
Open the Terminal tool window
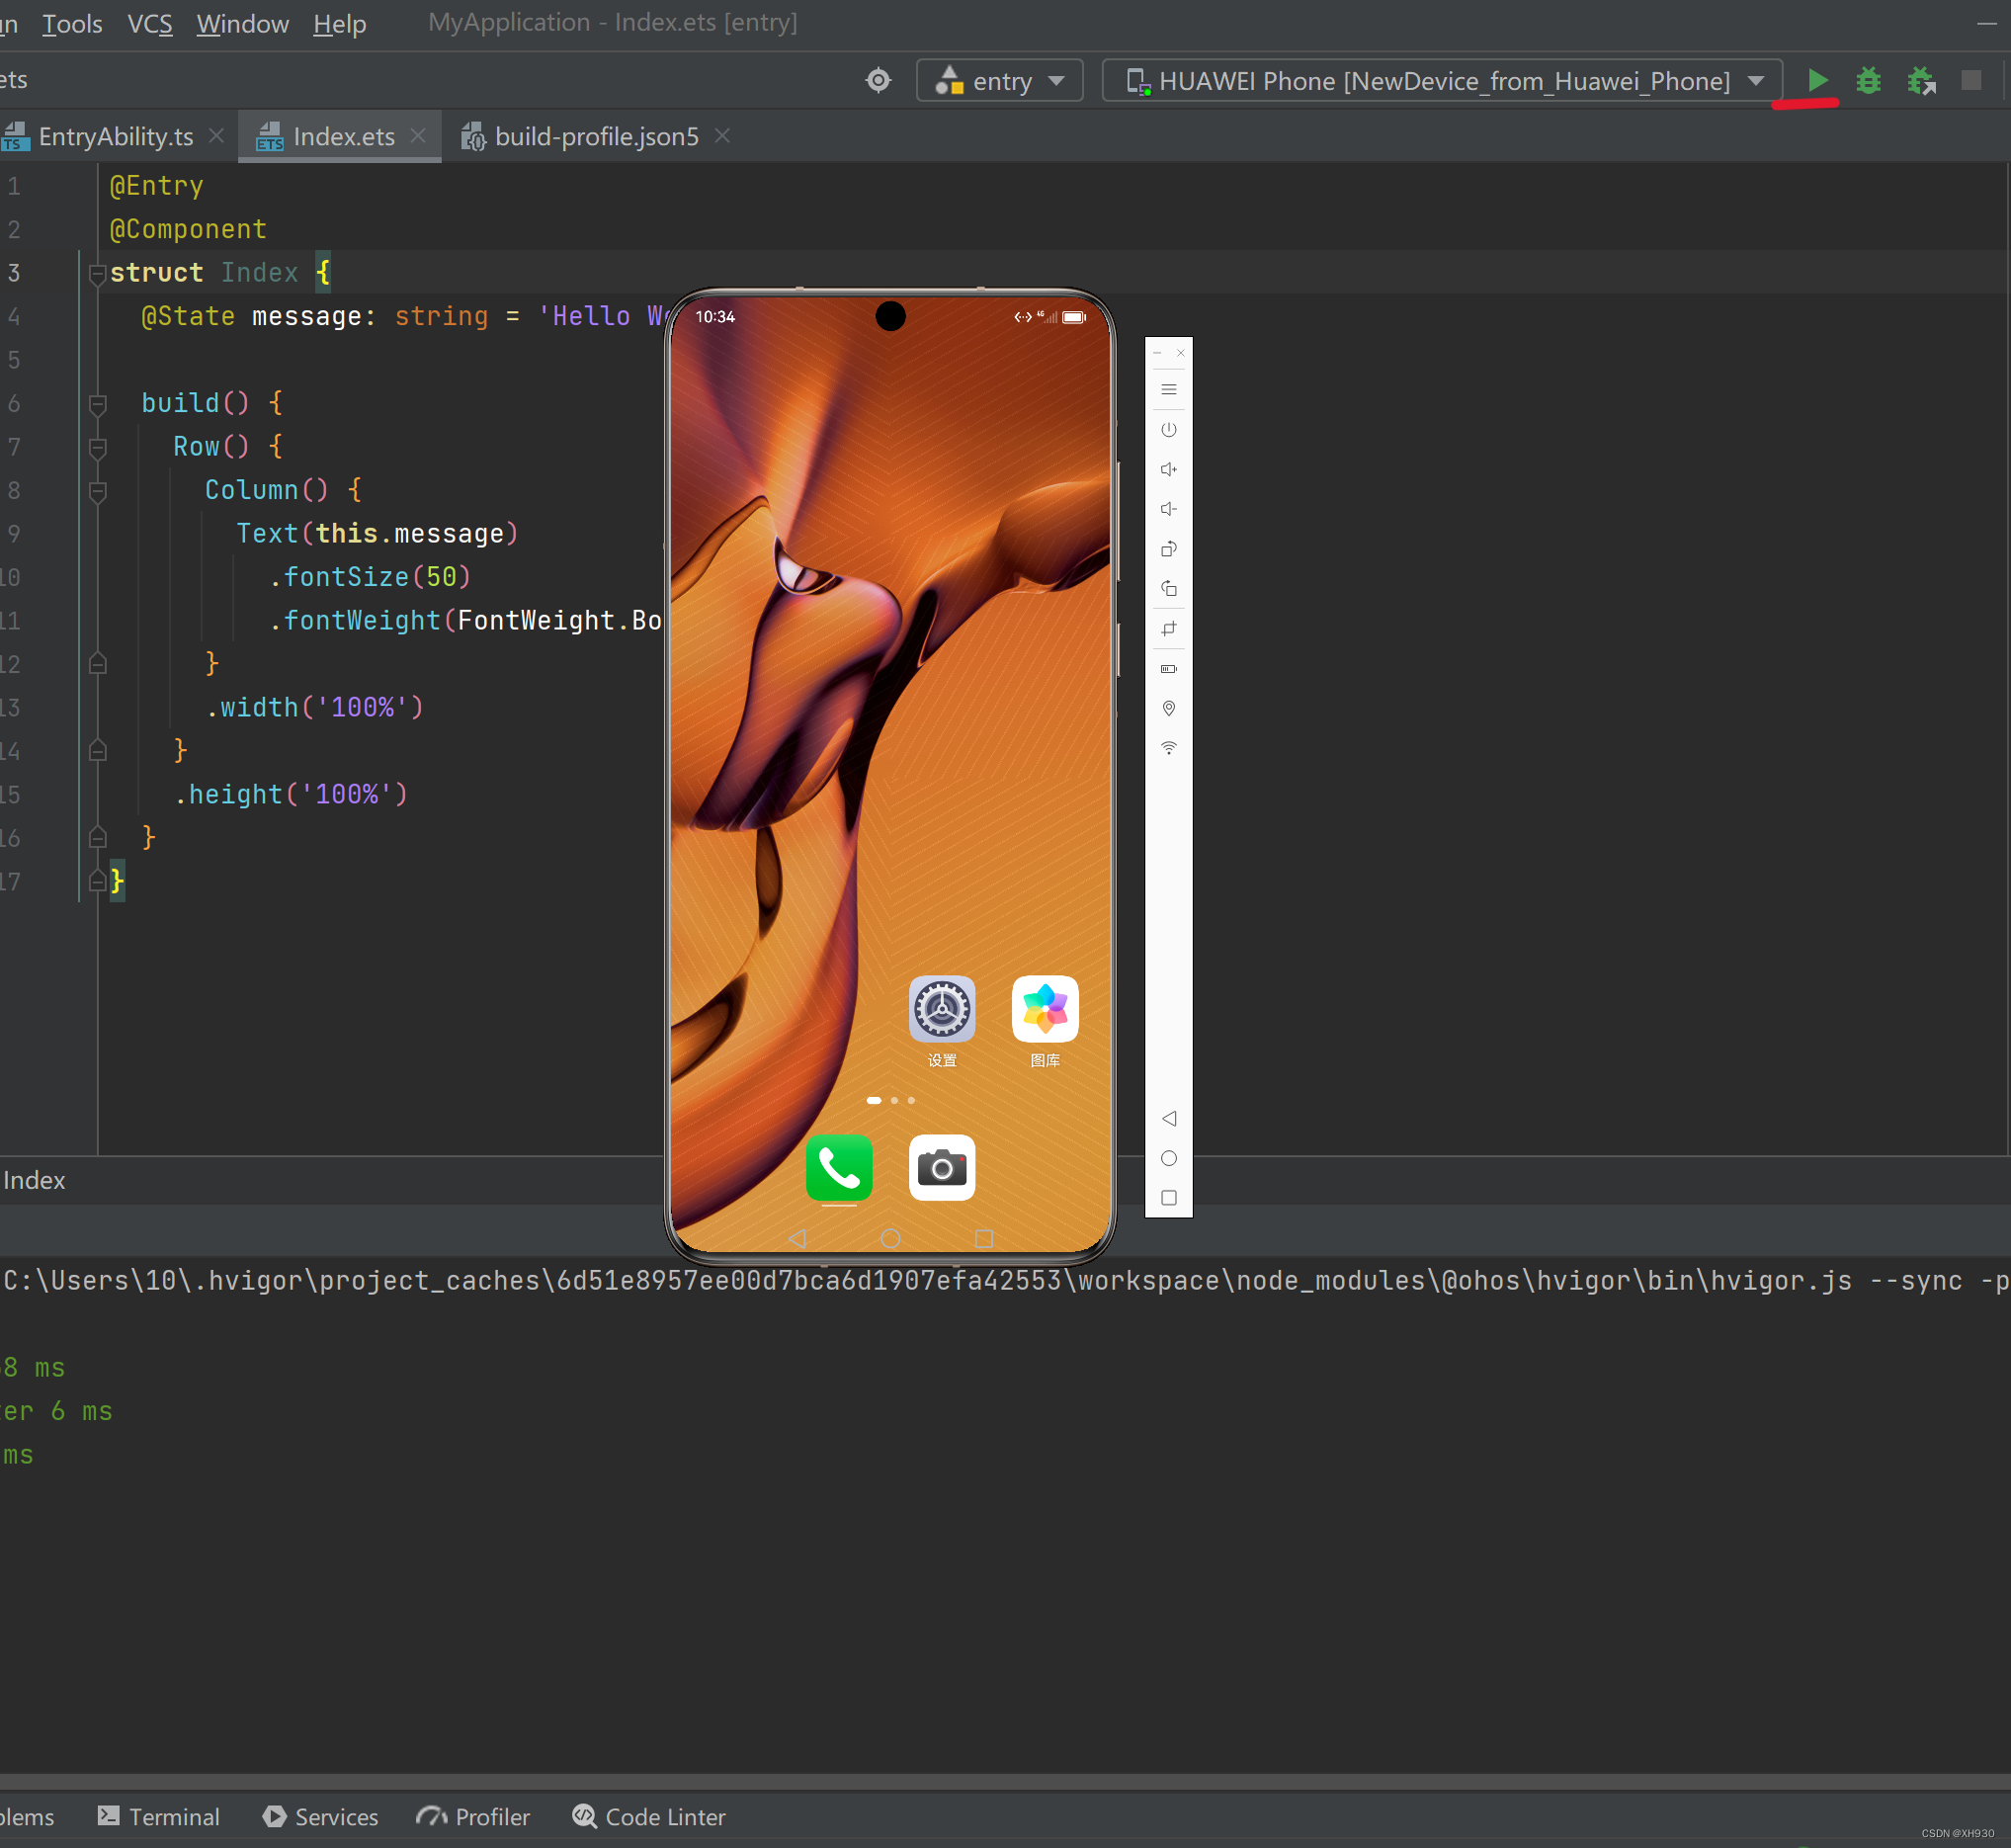(159, 1816)
